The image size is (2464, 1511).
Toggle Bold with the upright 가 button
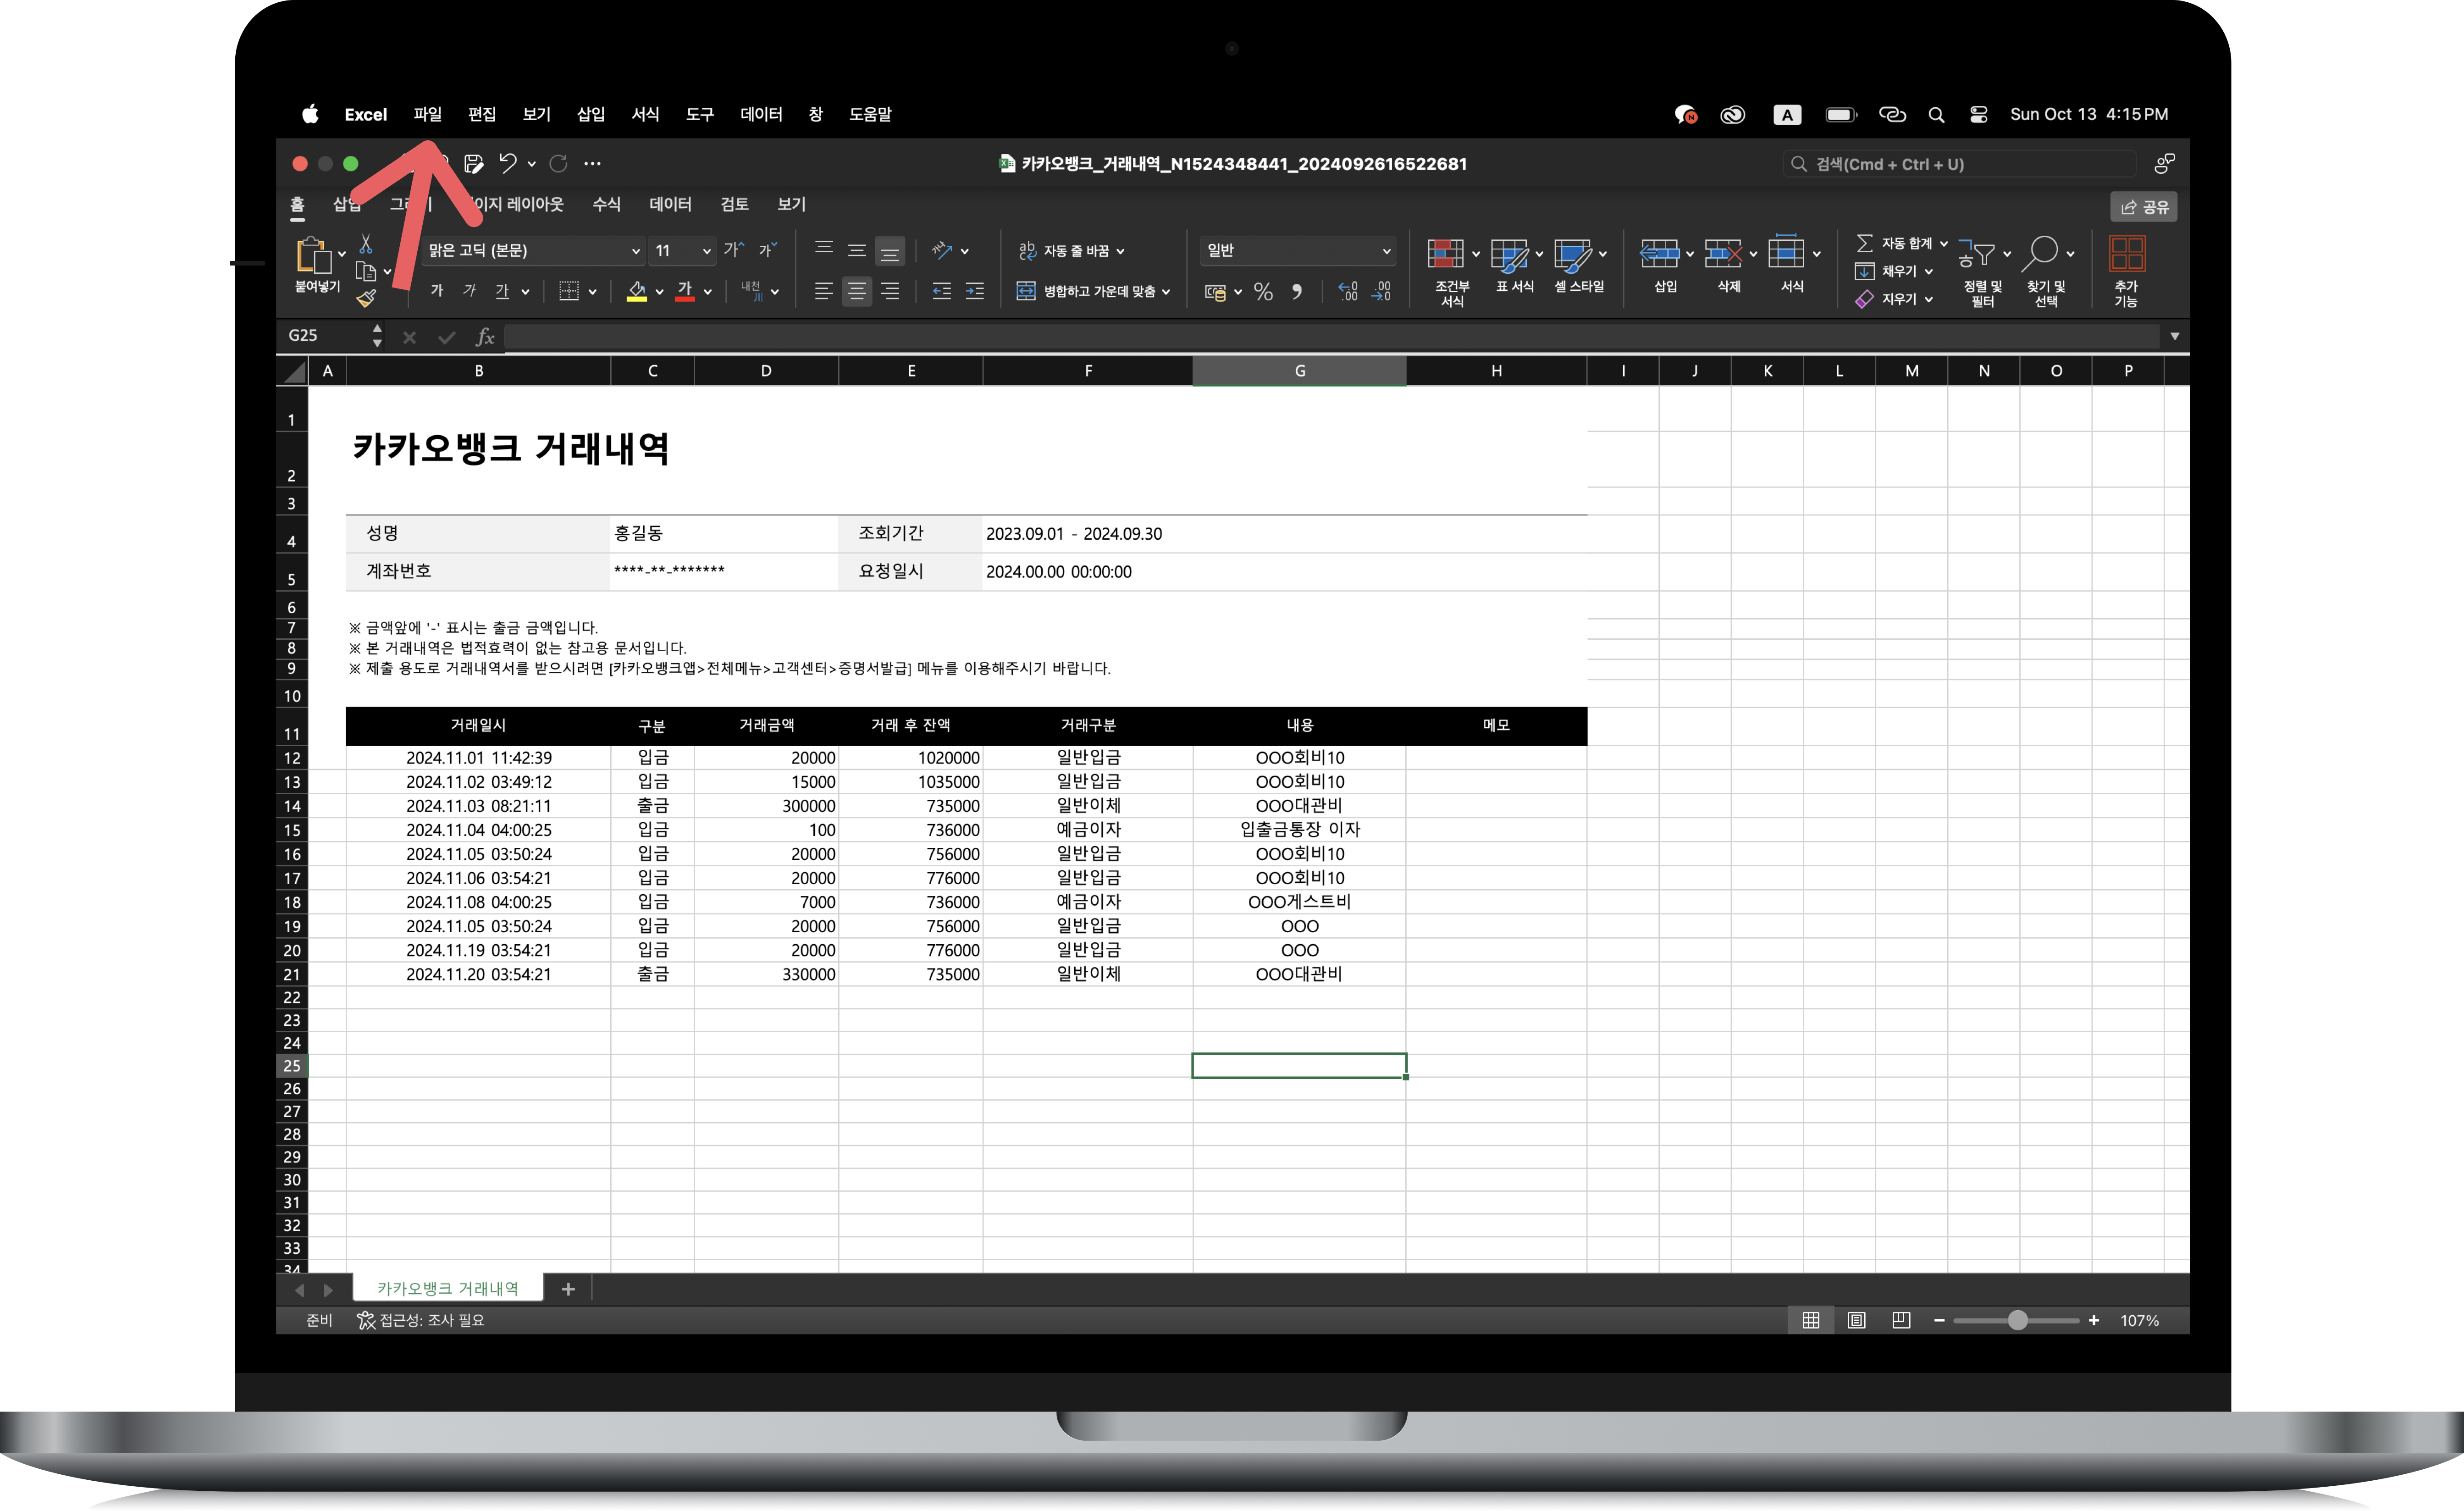click(x=437, y=291)
